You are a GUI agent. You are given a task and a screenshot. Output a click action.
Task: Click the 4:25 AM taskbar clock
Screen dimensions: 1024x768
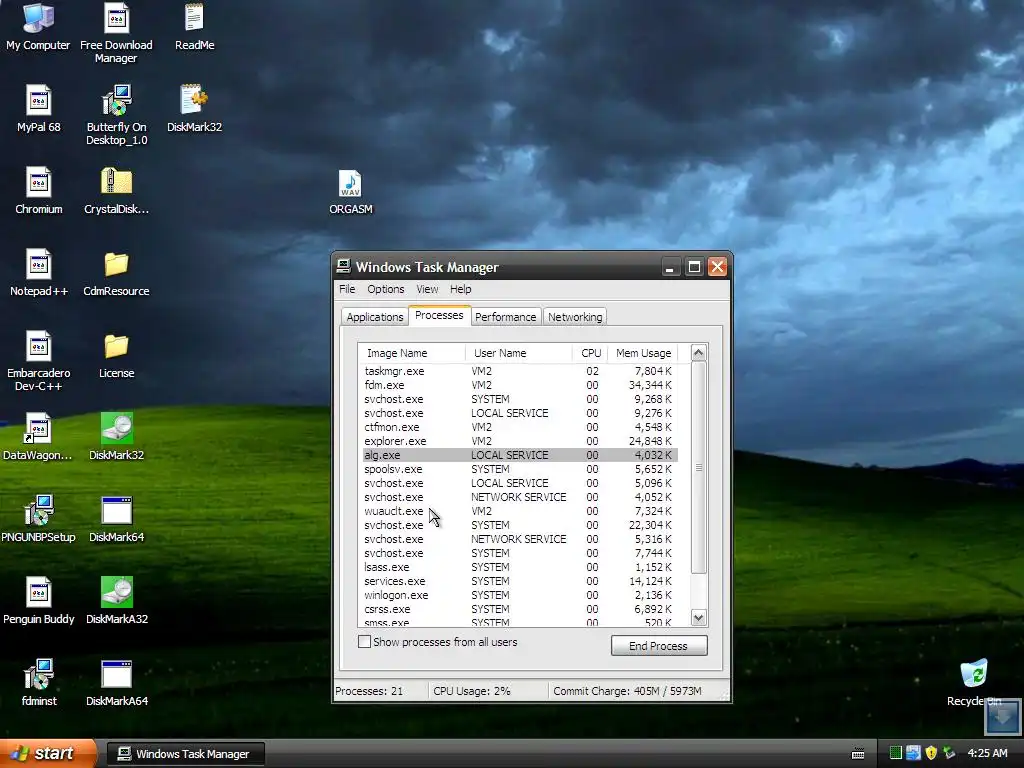pyautogui.click(x=987, y=753)
